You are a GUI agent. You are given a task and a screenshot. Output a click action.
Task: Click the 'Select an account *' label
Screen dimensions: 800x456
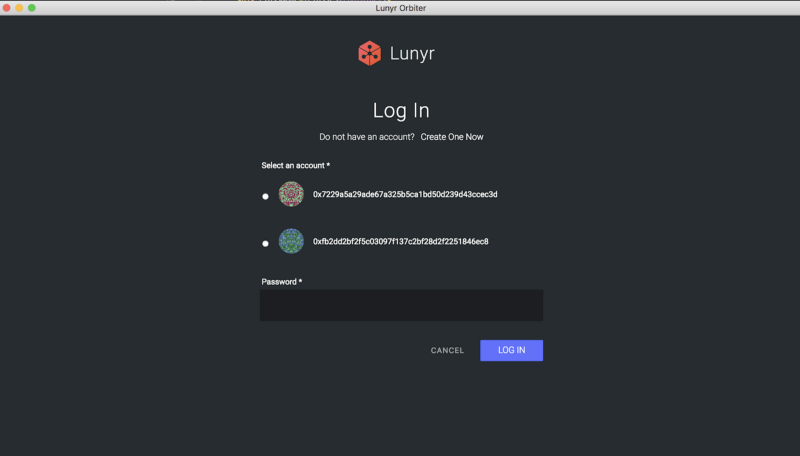coord(295,165)
